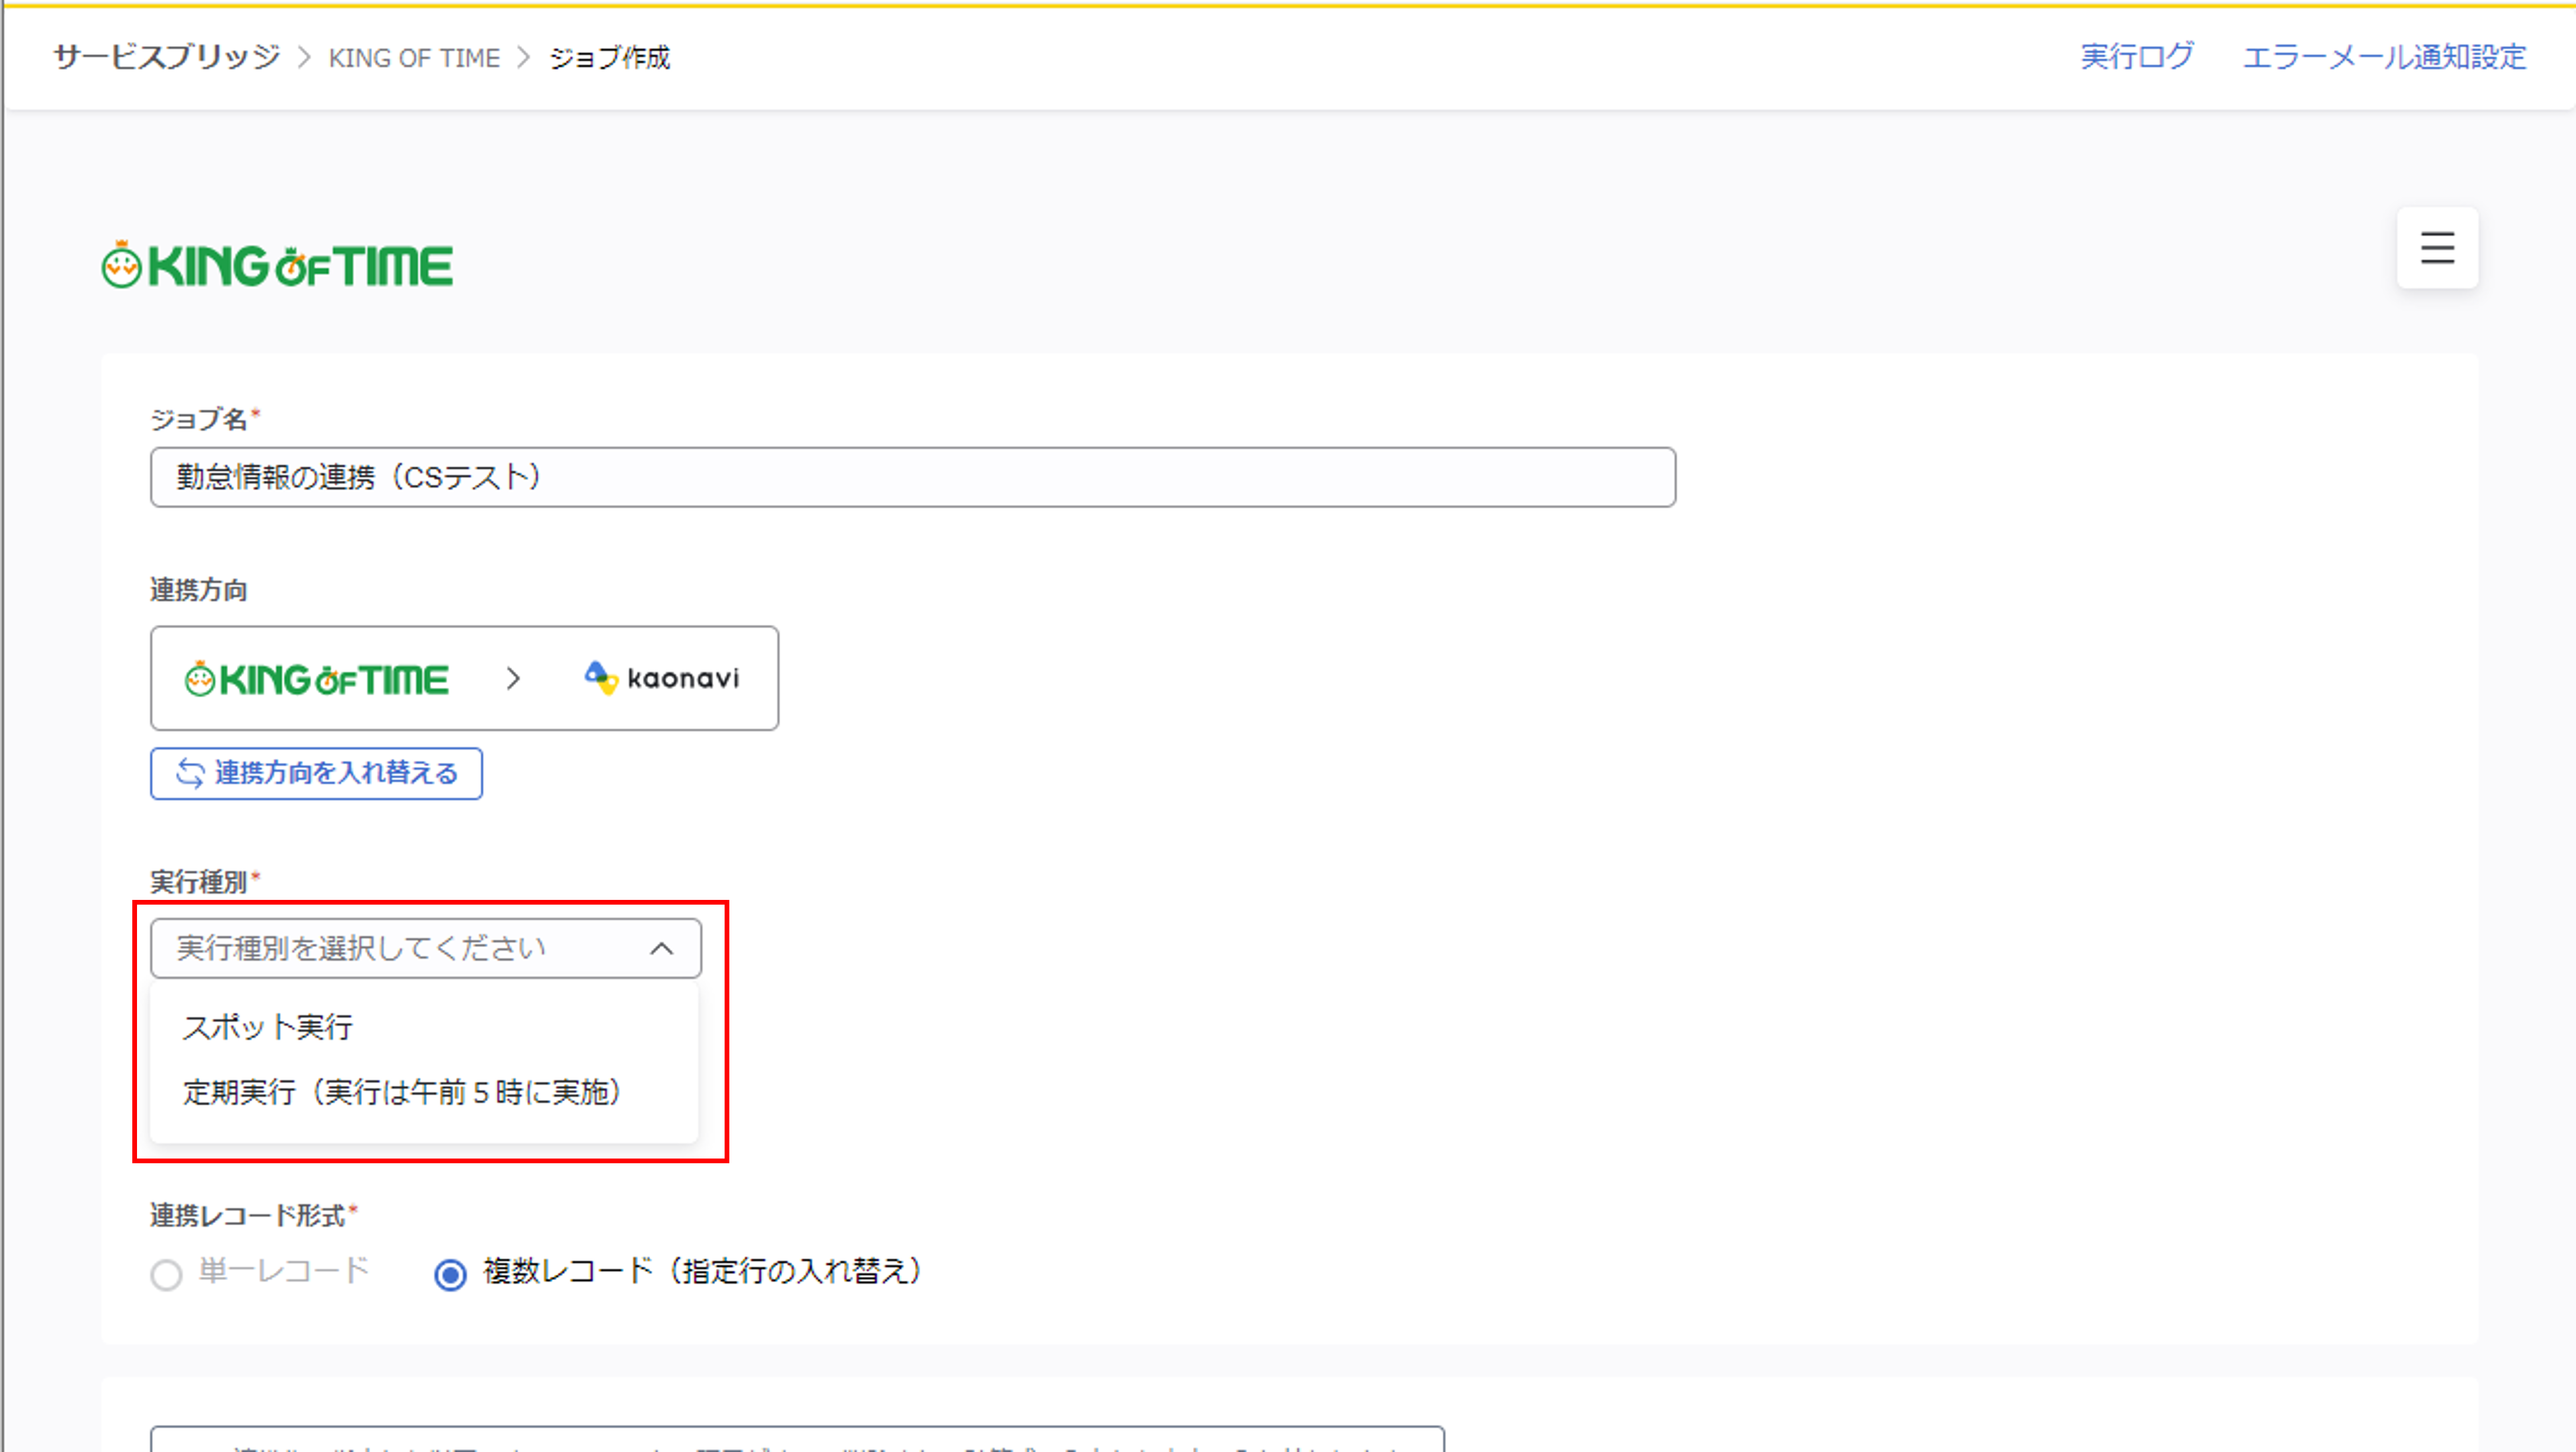Click the kaonavi logo in link direction

pos(662,678)
